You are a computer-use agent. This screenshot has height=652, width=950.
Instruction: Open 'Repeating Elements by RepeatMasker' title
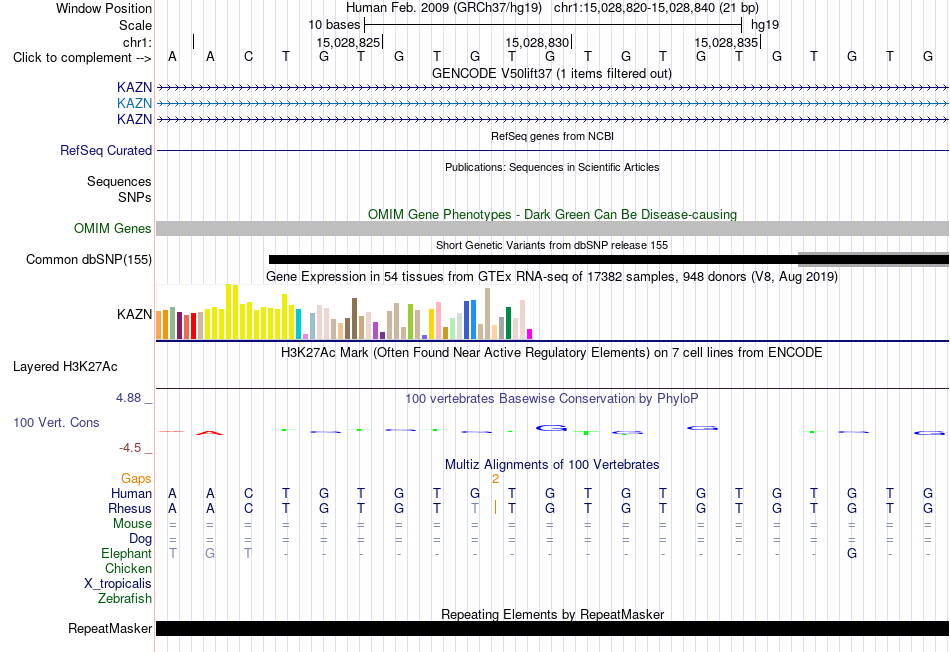click(x=552, y=614)
